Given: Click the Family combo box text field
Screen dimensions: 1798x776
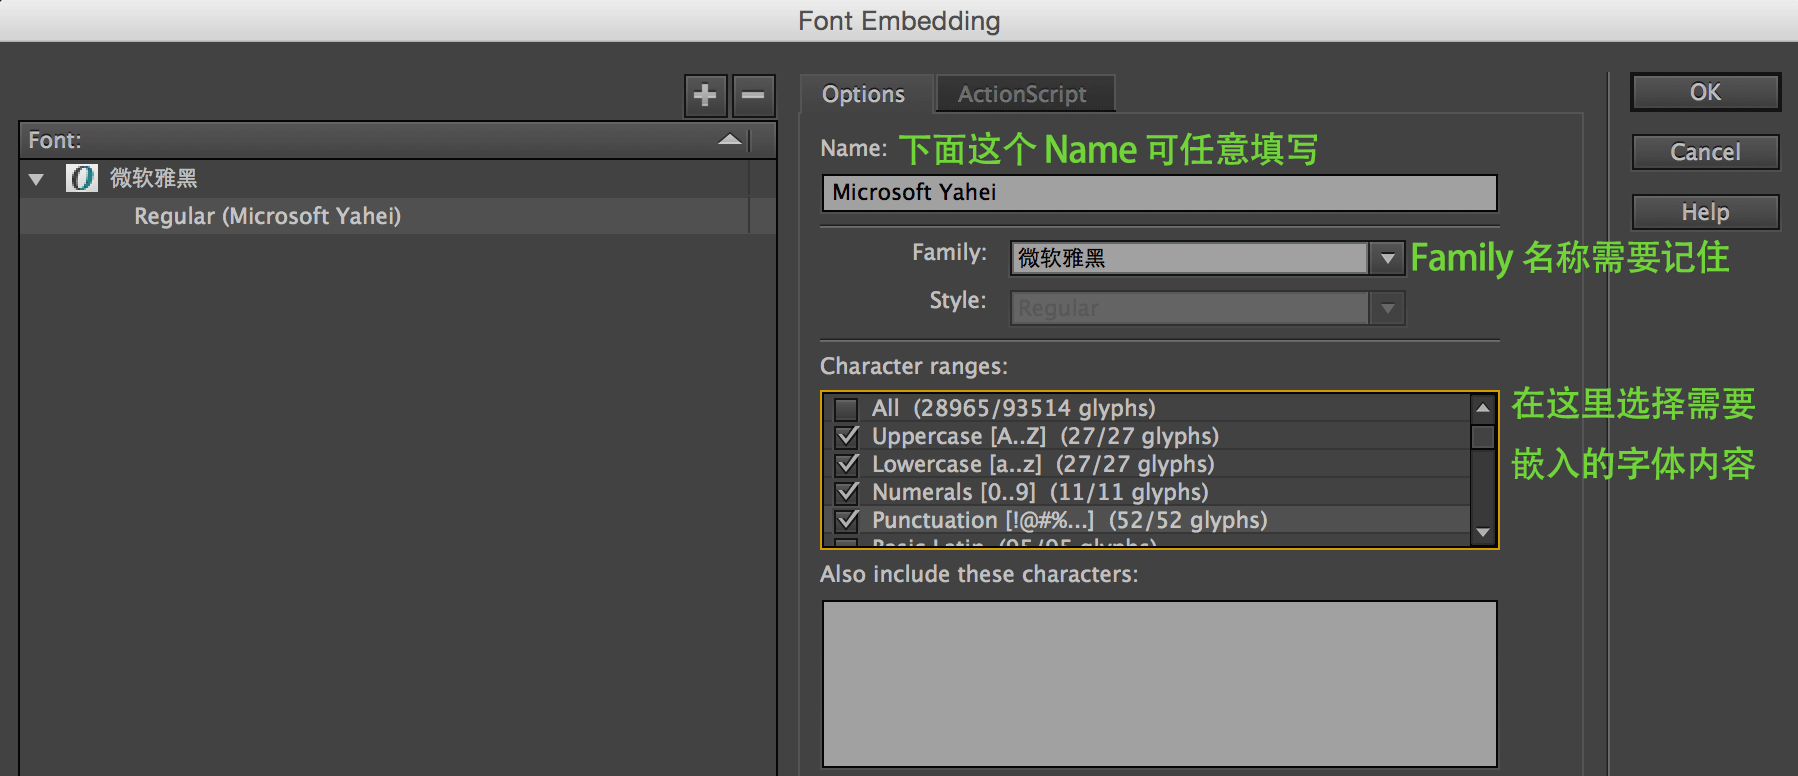Looking at the screenshot, I should click(x=1189, y=258).
